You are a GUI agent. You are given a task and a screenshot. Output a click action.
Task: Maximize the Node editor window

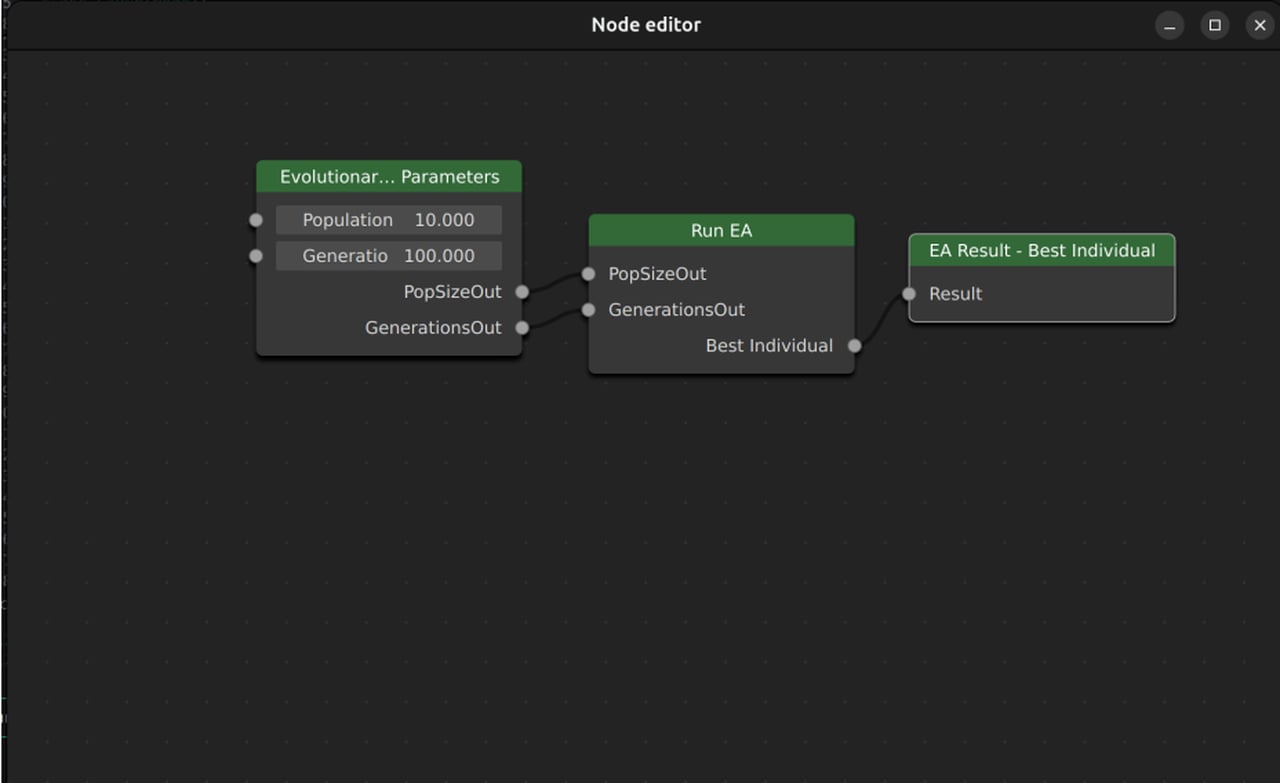[1214, 25]
